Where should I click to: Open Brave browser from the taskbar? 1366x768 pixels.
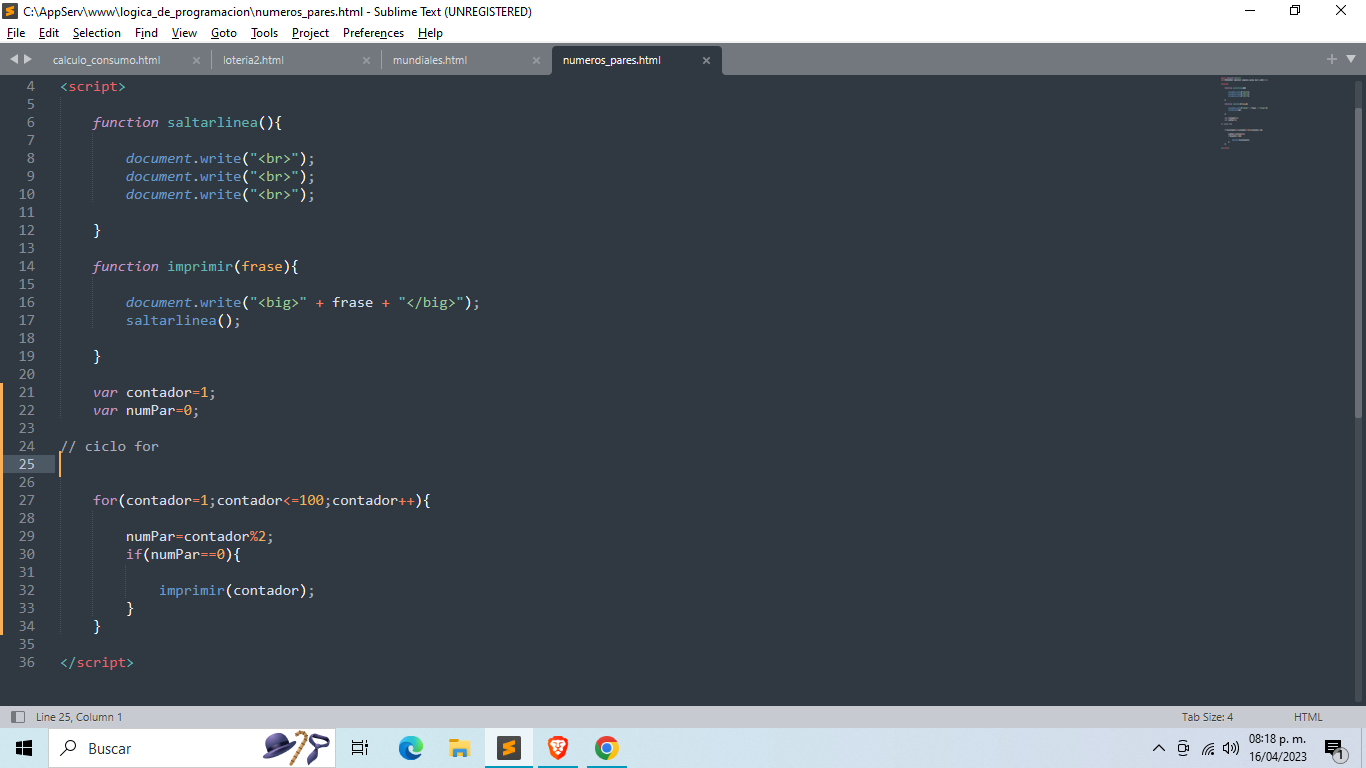(x=558, y=748)
